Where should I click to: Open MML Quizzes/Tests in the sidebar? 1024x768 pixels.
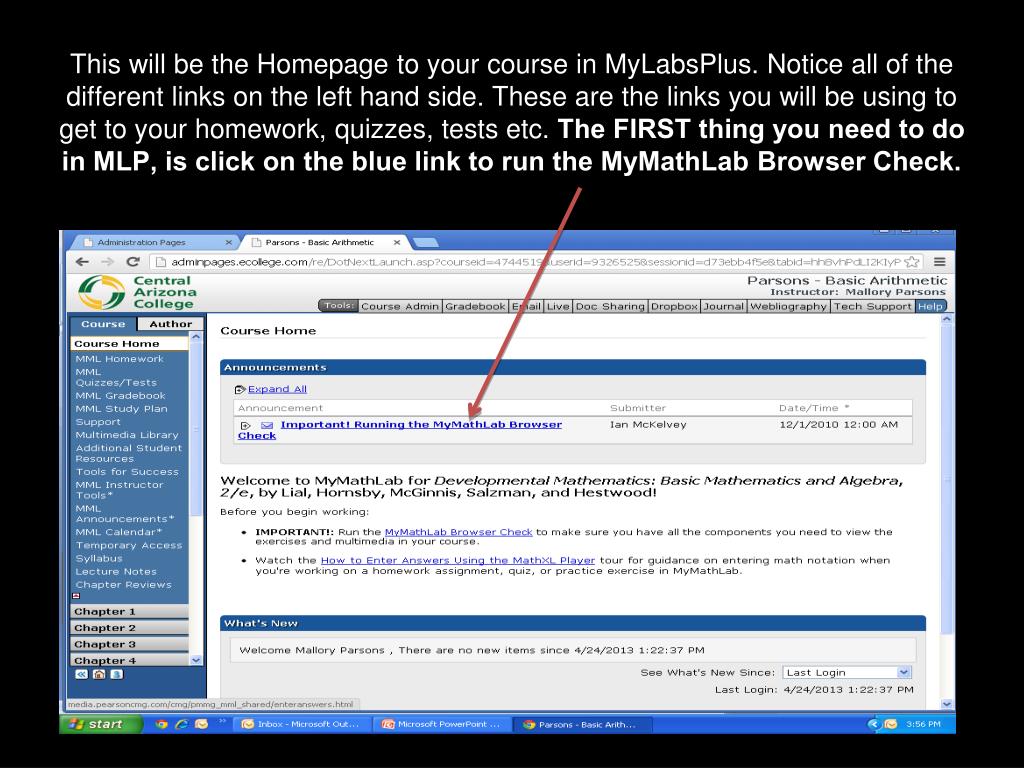coord(116,377)
